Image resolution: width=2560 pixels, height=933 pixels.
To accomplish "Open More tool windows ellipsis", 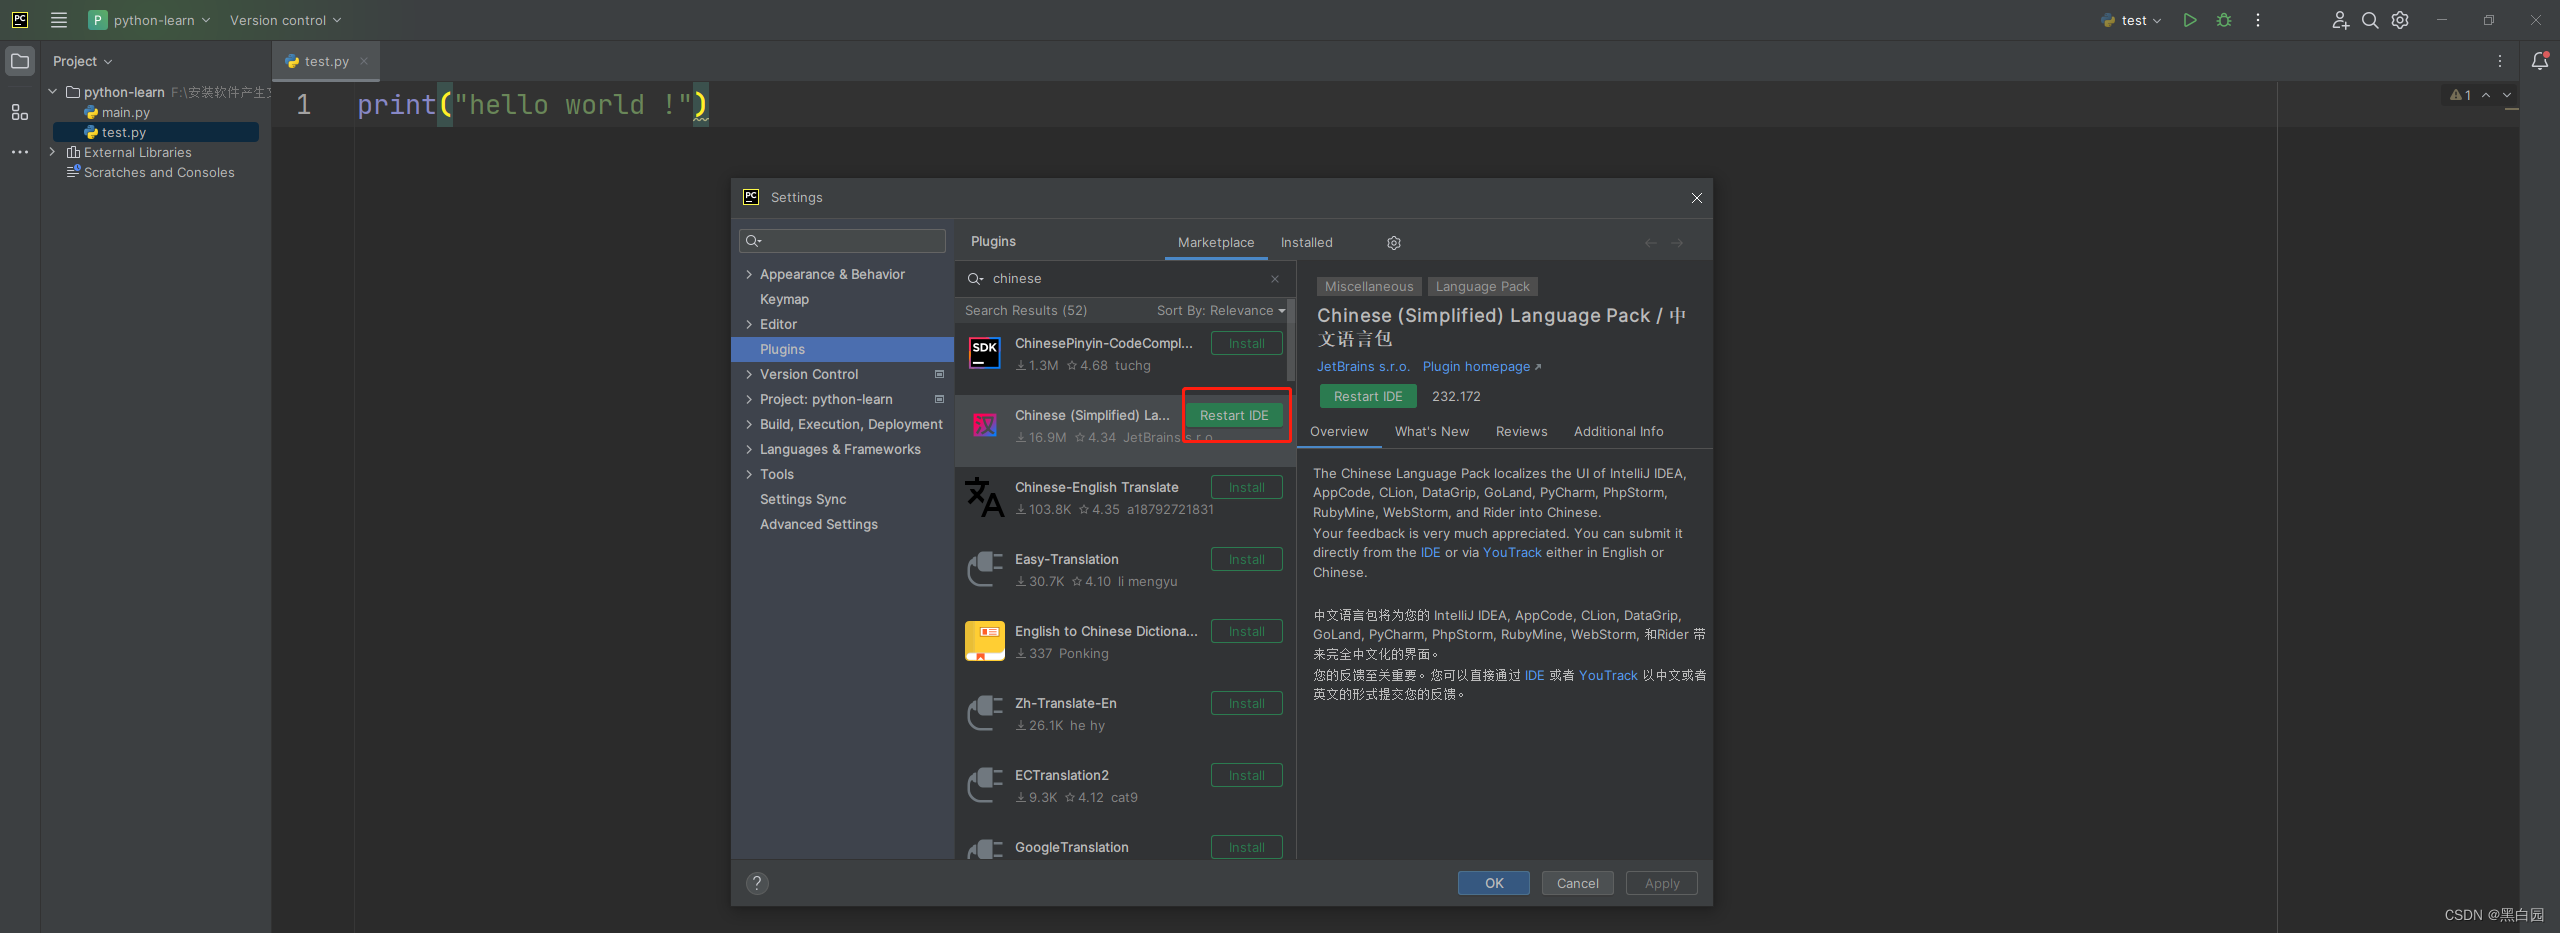I will tap(20, 152).
